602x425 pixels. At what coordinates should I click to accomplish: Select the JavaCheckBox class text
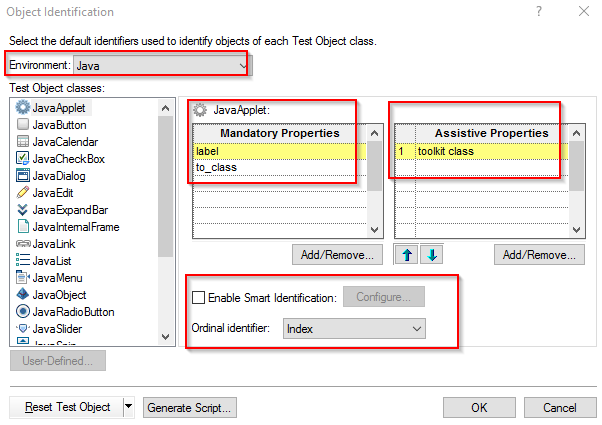tap(69, 159)
